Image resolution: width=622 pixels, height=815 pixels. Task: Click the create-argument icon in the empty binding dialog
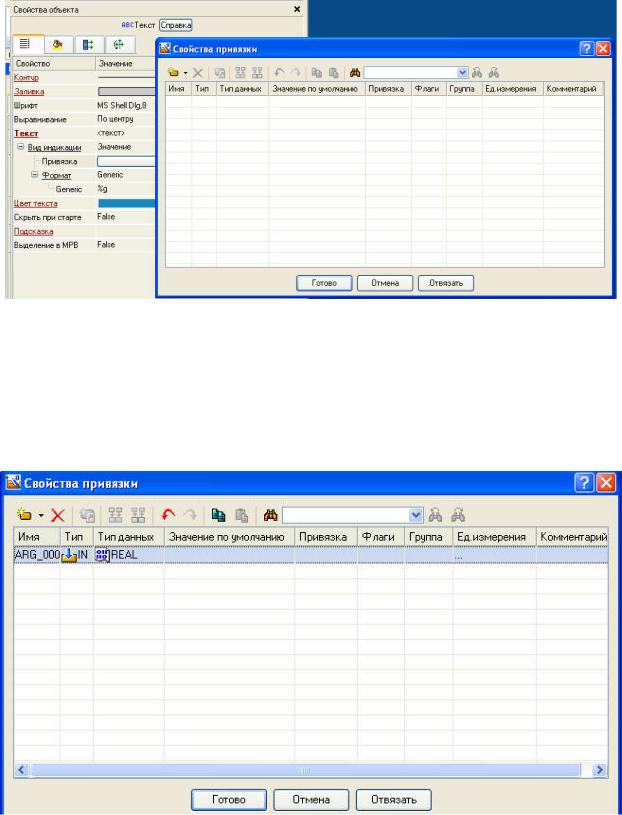[173, 72]
